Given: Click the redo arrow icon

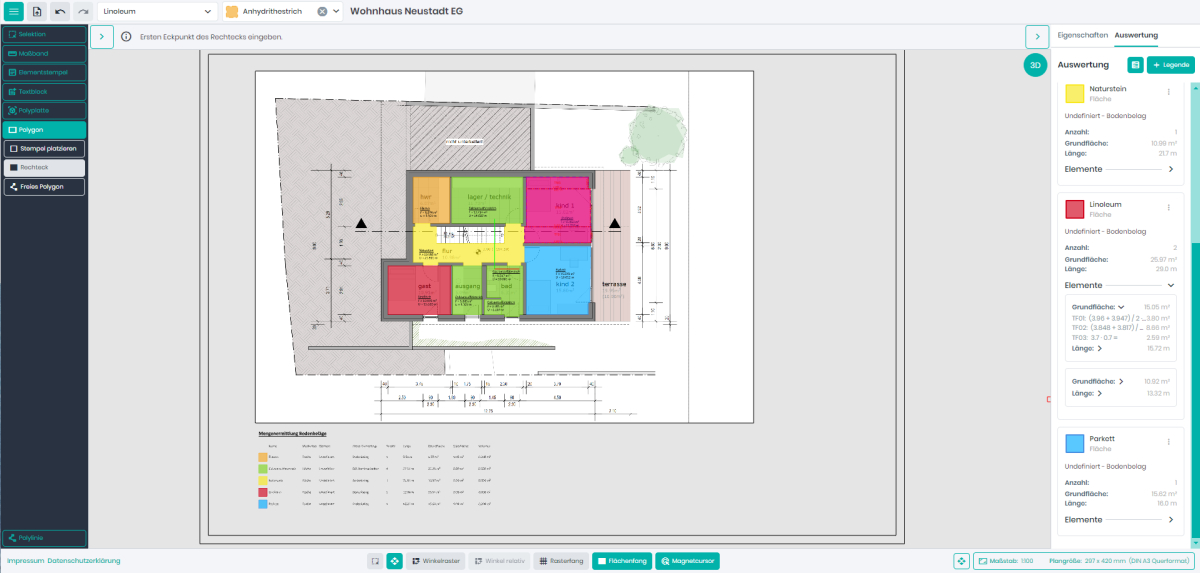Looking at the screenshot, I should 83,11.
